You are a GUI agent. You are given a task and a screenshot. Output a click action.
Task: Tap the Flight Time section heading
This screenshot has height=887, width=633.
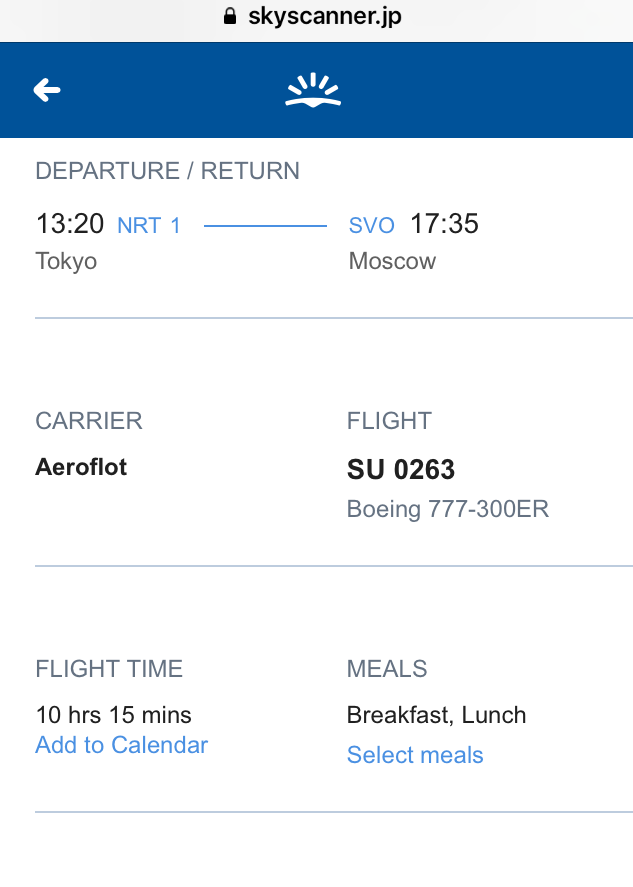(109, 669)
